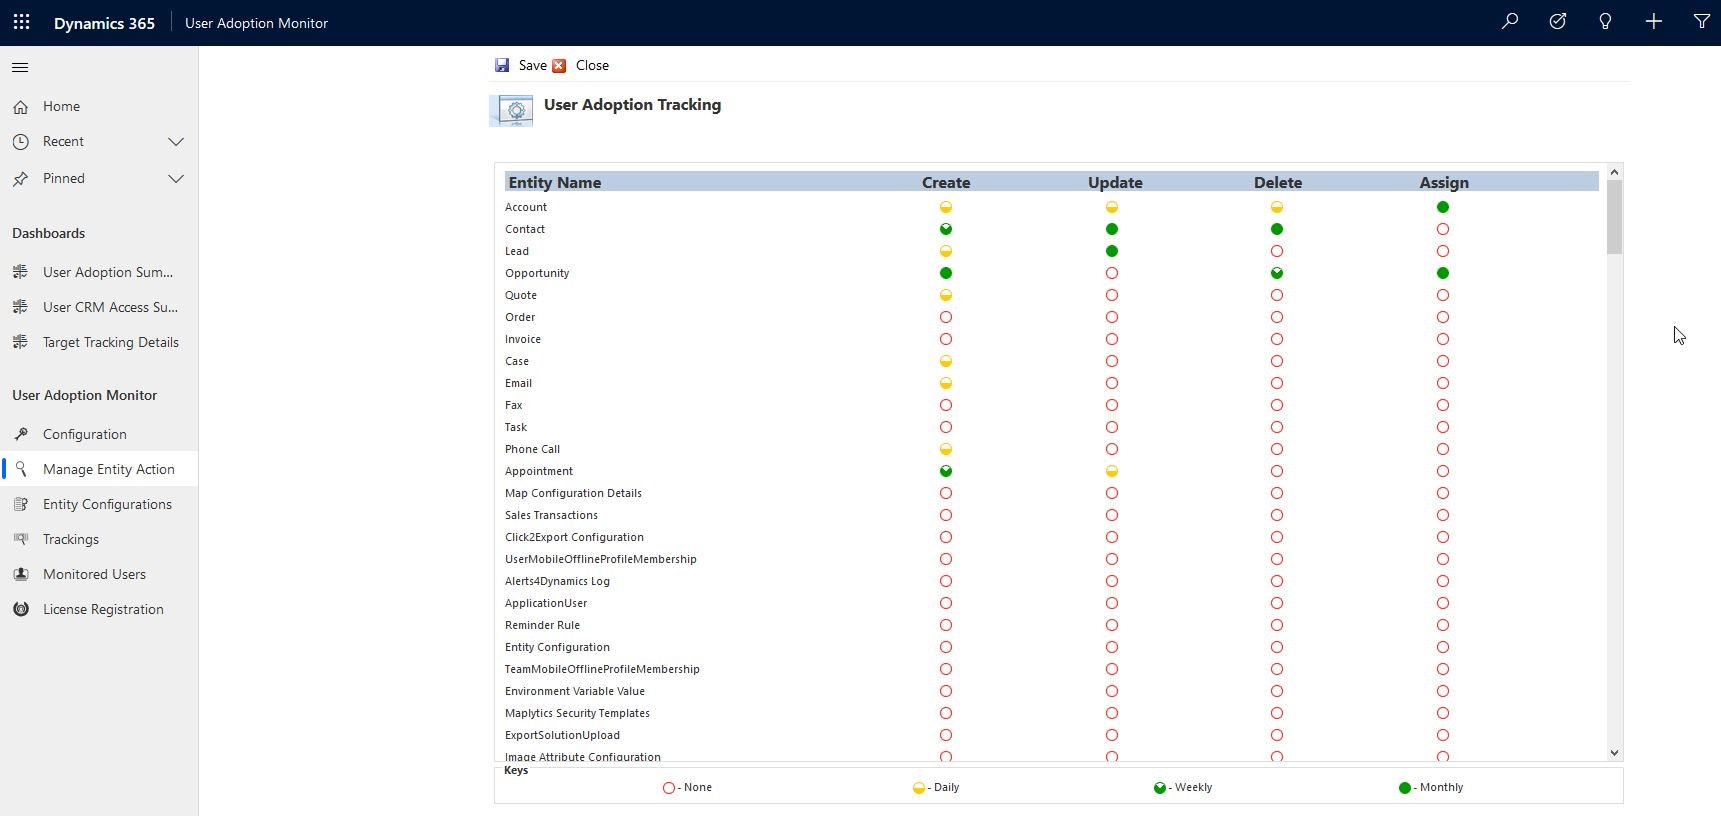
Task: Go to Entity Configurations page
Action: click(x=107, y=504)
